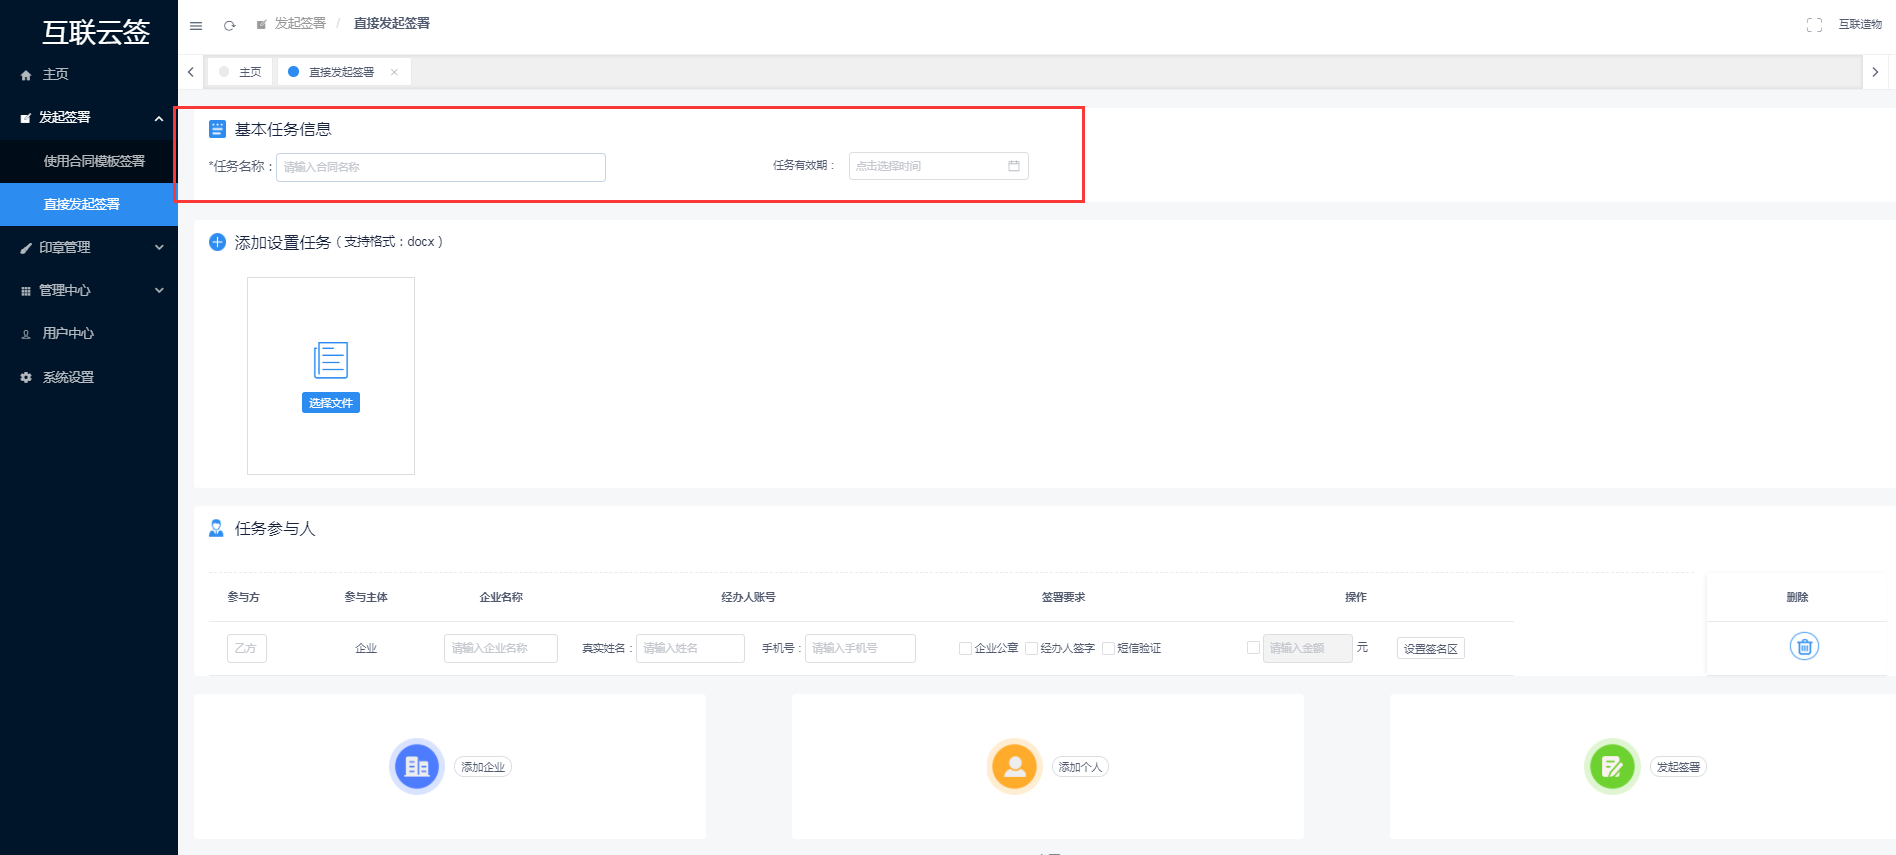The height and width of the screenshot is (855, 1896).
Task: Click the orange 添加个人 person icon
Action: tap(1015, 767)
